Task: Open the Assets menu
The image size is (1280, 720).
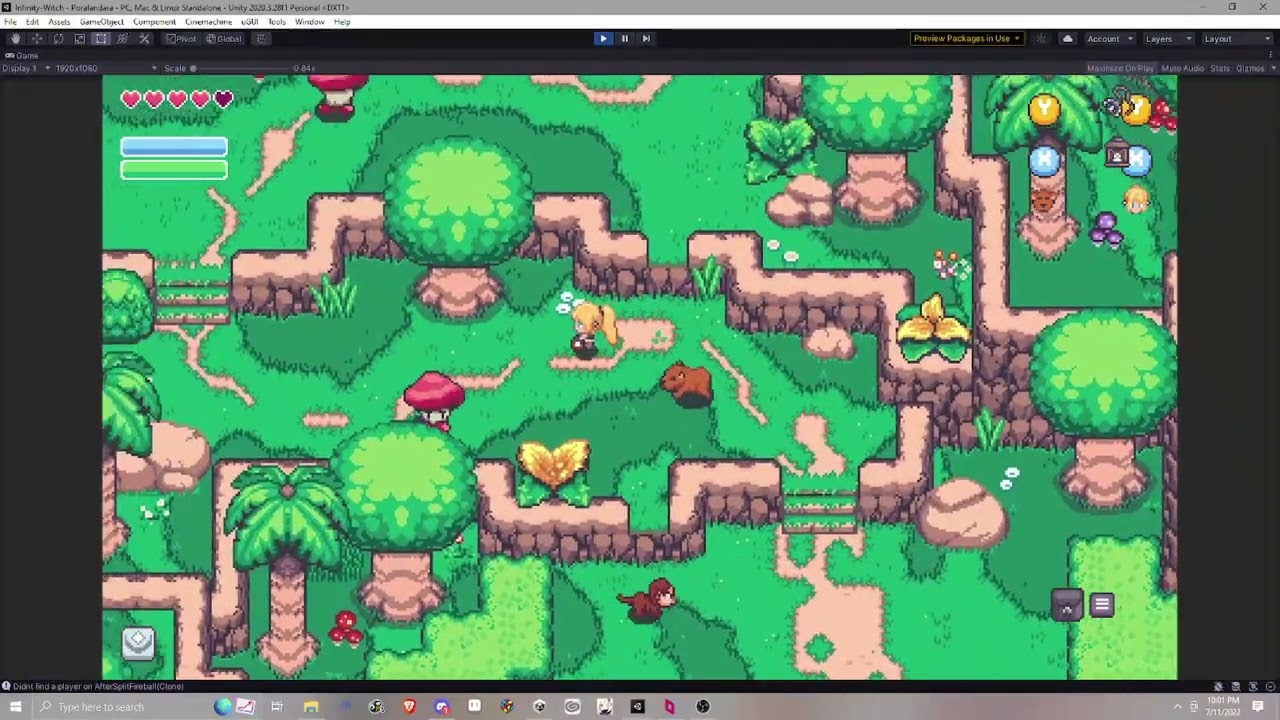Action: (59, 22)
